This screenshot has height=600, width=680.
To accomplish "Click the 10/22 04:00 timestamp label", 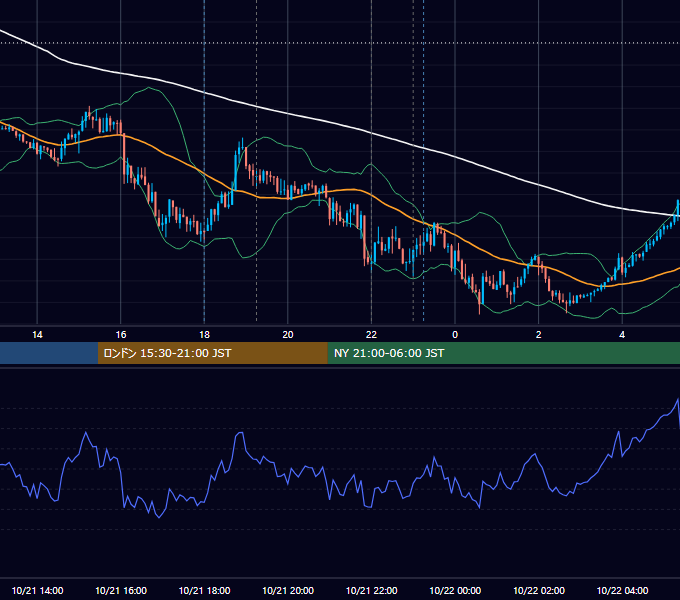I will pyautogui.click(x=622, y=590).
